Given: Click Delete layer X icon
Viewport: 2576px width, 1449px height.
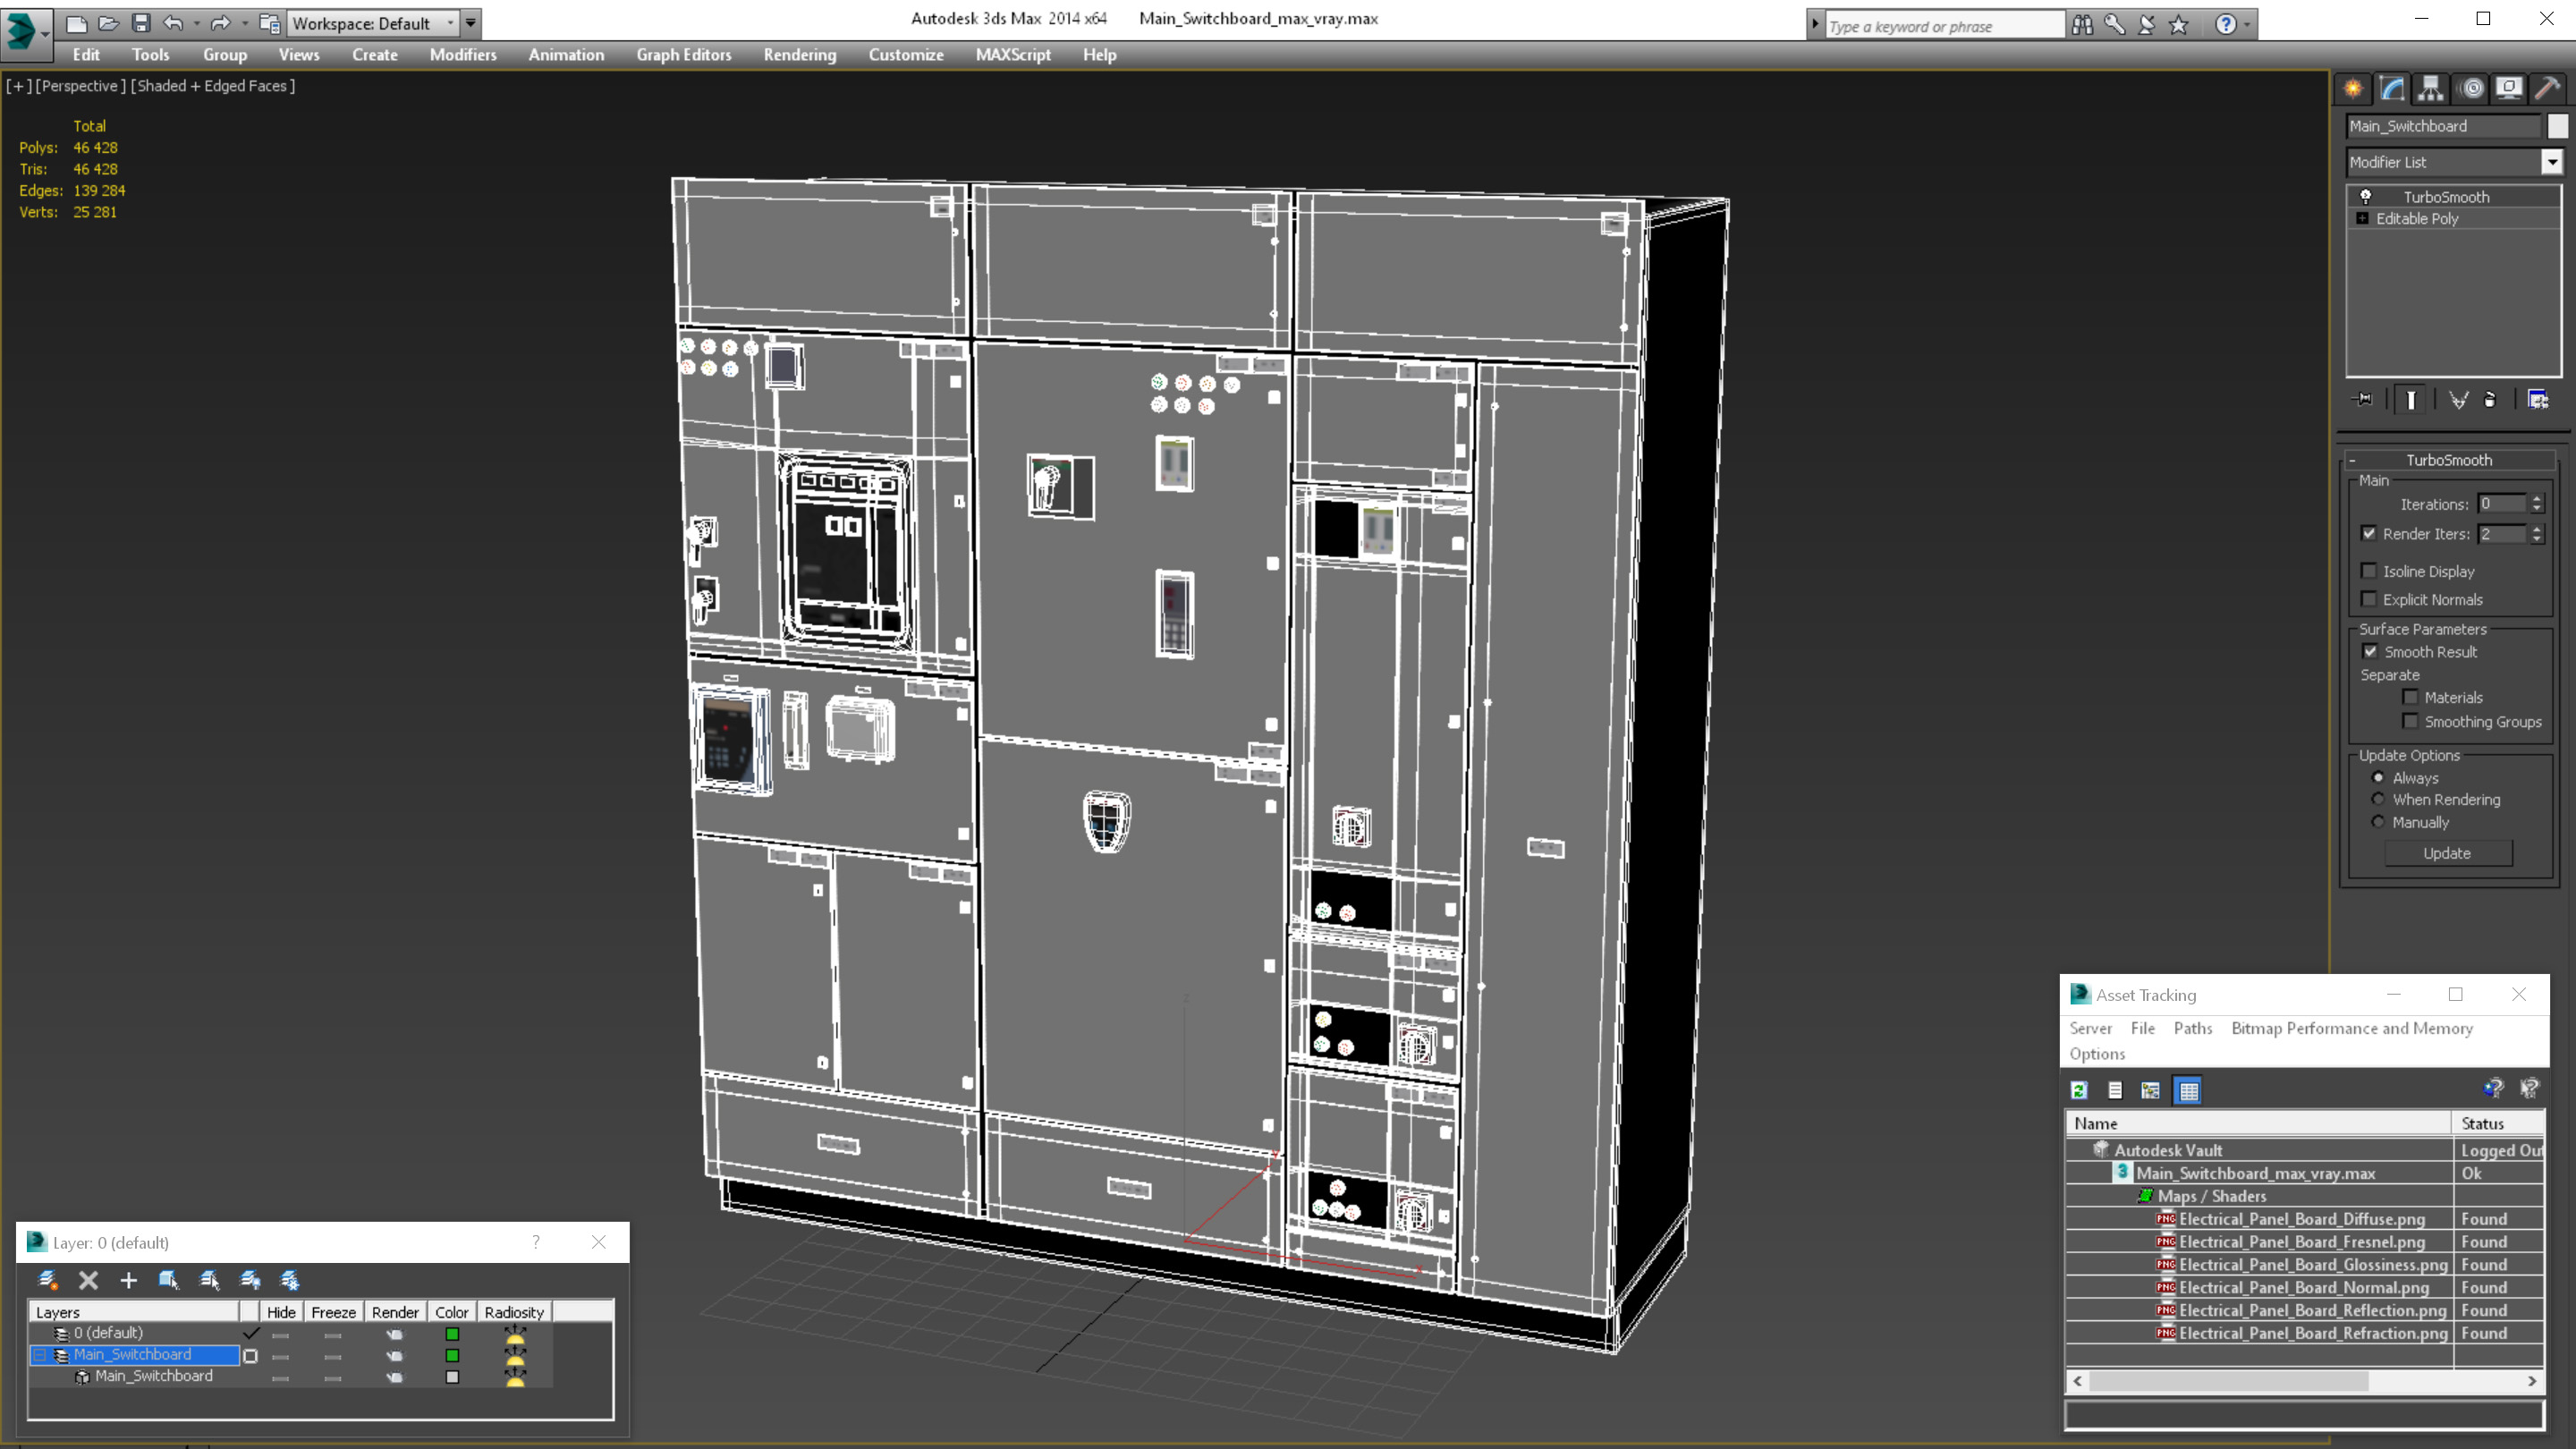Looking at the screenshot, I should (x=88, y=1280).
